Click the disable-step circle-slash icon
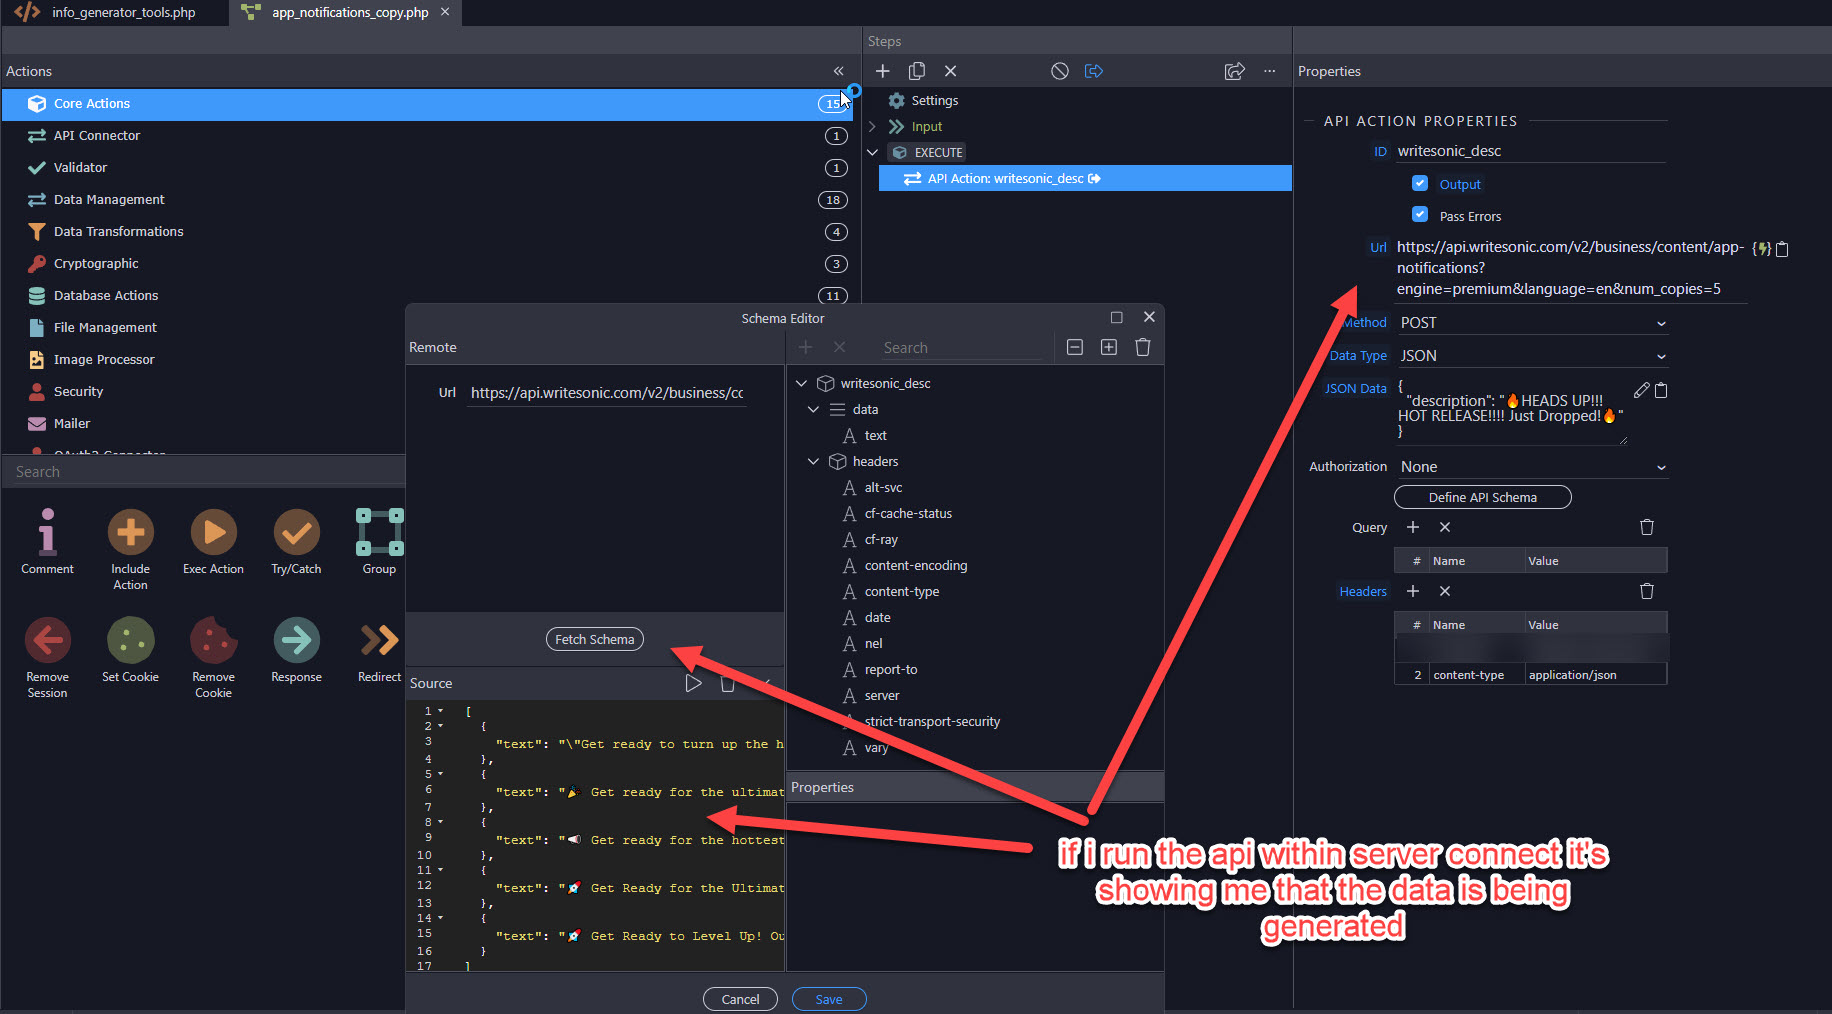This screenshot has width=1832, height=1014. (x=1060, y=71)
